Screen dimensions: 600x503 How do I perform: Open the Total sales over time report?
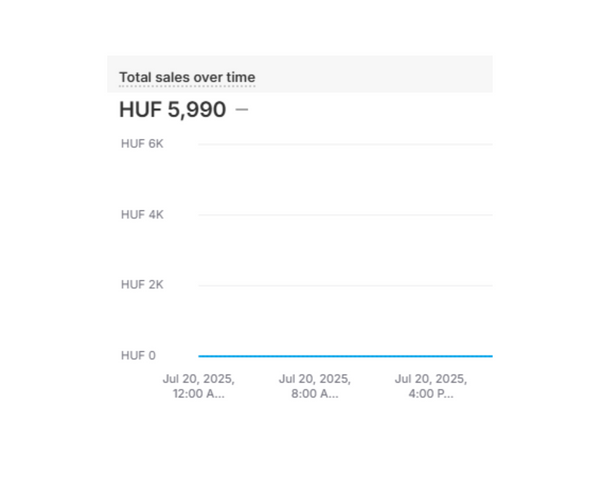click(187, 77)
